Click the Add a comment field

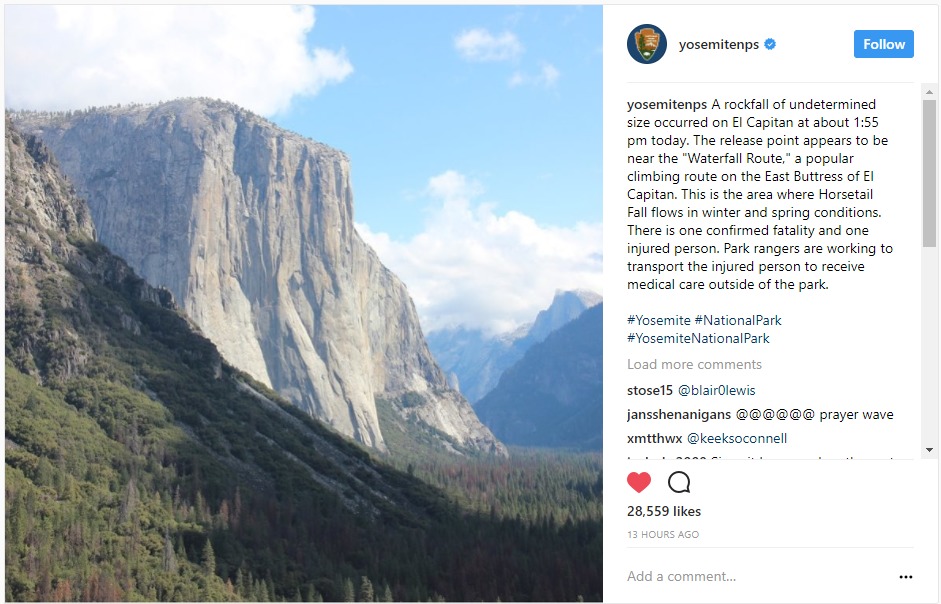point(740,576)
